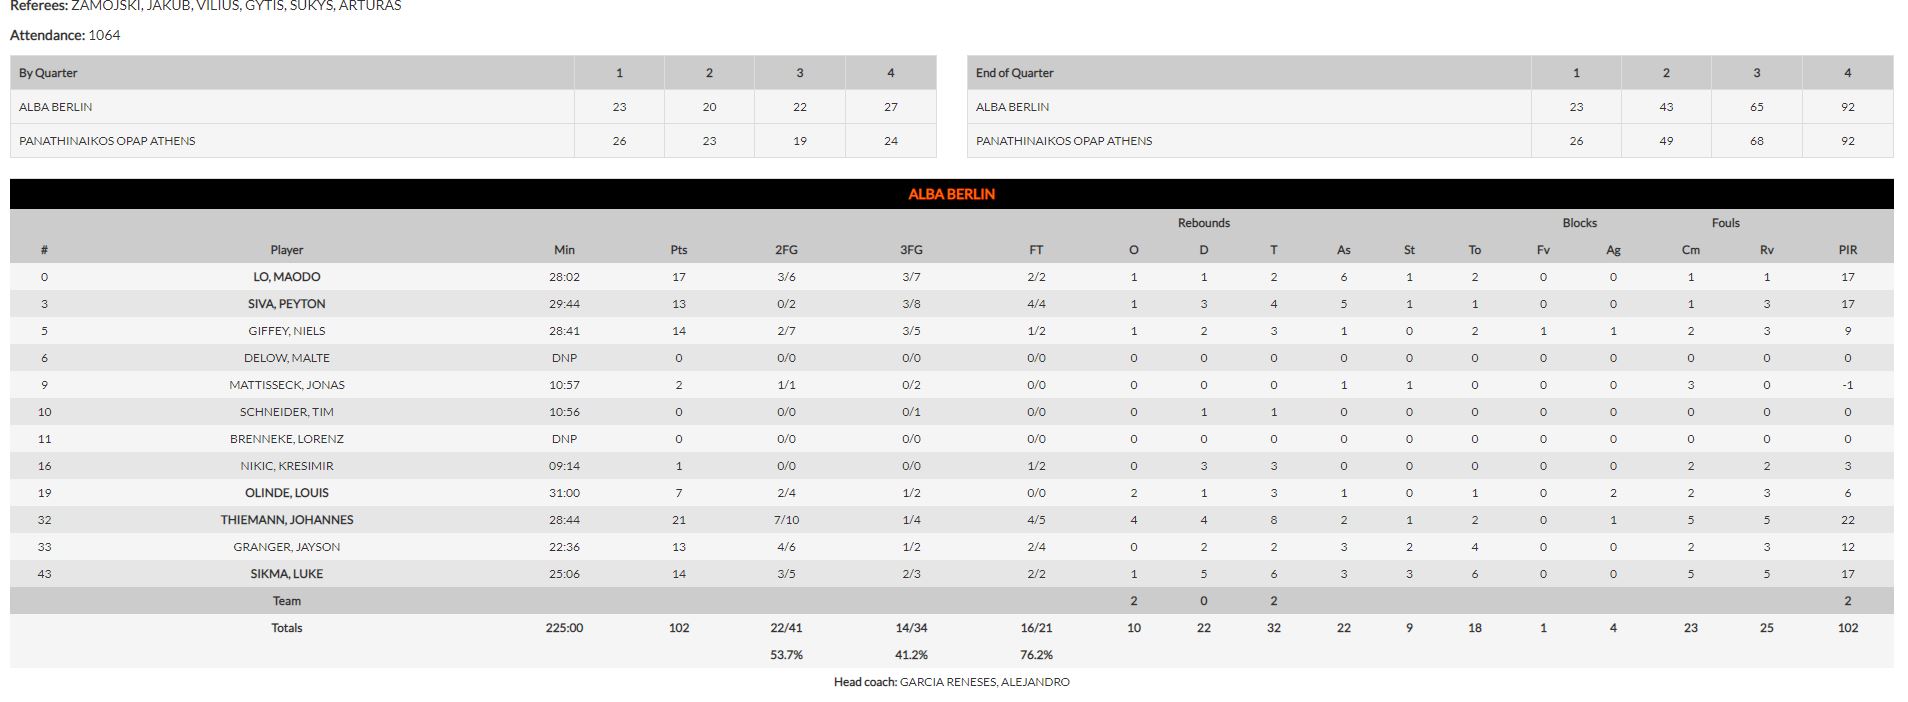The width and height of the screenshot is (1908, 702).
Task: Open Maodo Lo's player page
Action: point(286,277)
